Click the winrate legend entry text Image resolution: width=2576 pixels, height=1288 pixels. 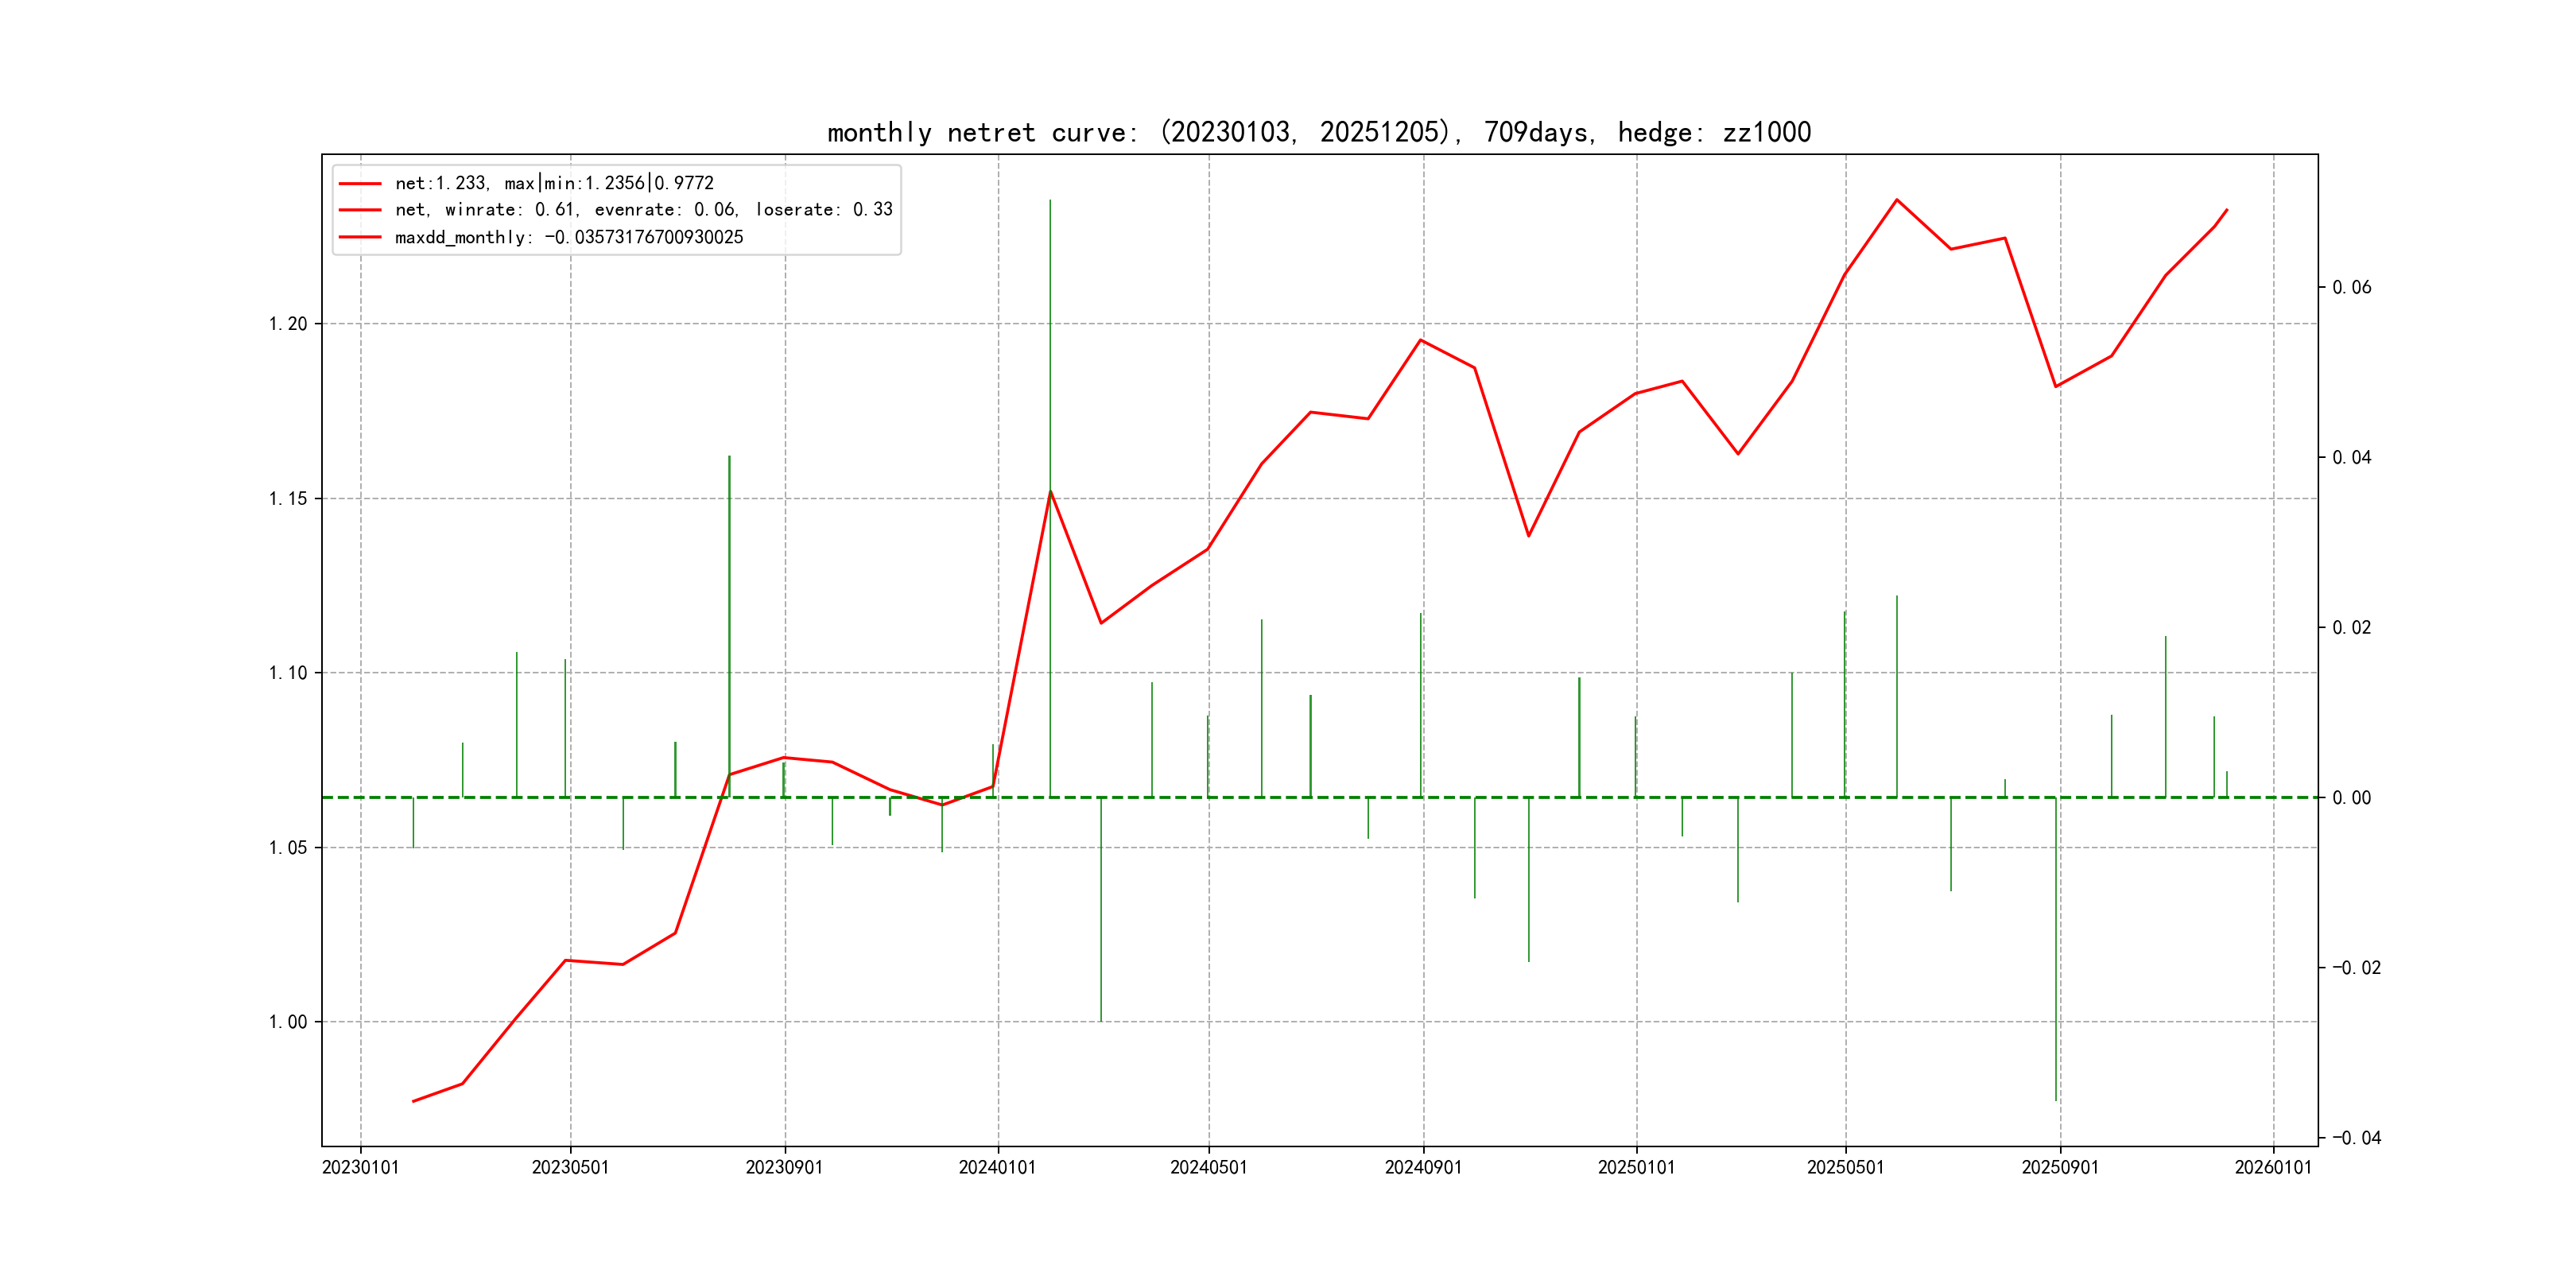click(x=643, y=210)
